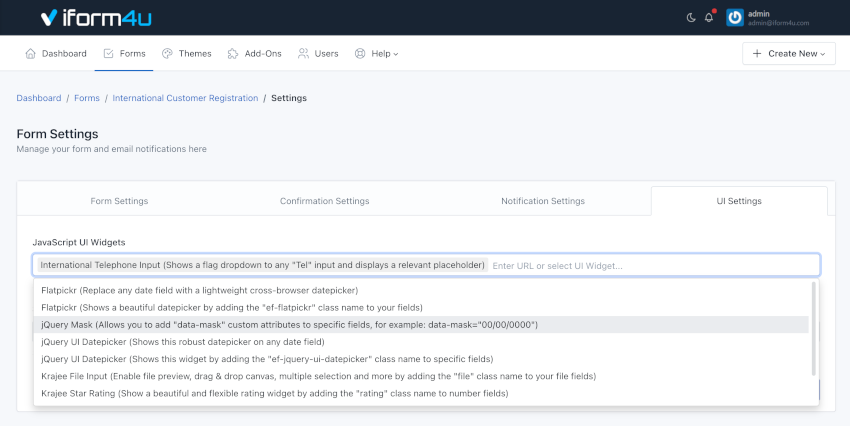This screenshot has height=426, width=850.
Task: Click the admin avatar icon
Action: pos(734,17)
